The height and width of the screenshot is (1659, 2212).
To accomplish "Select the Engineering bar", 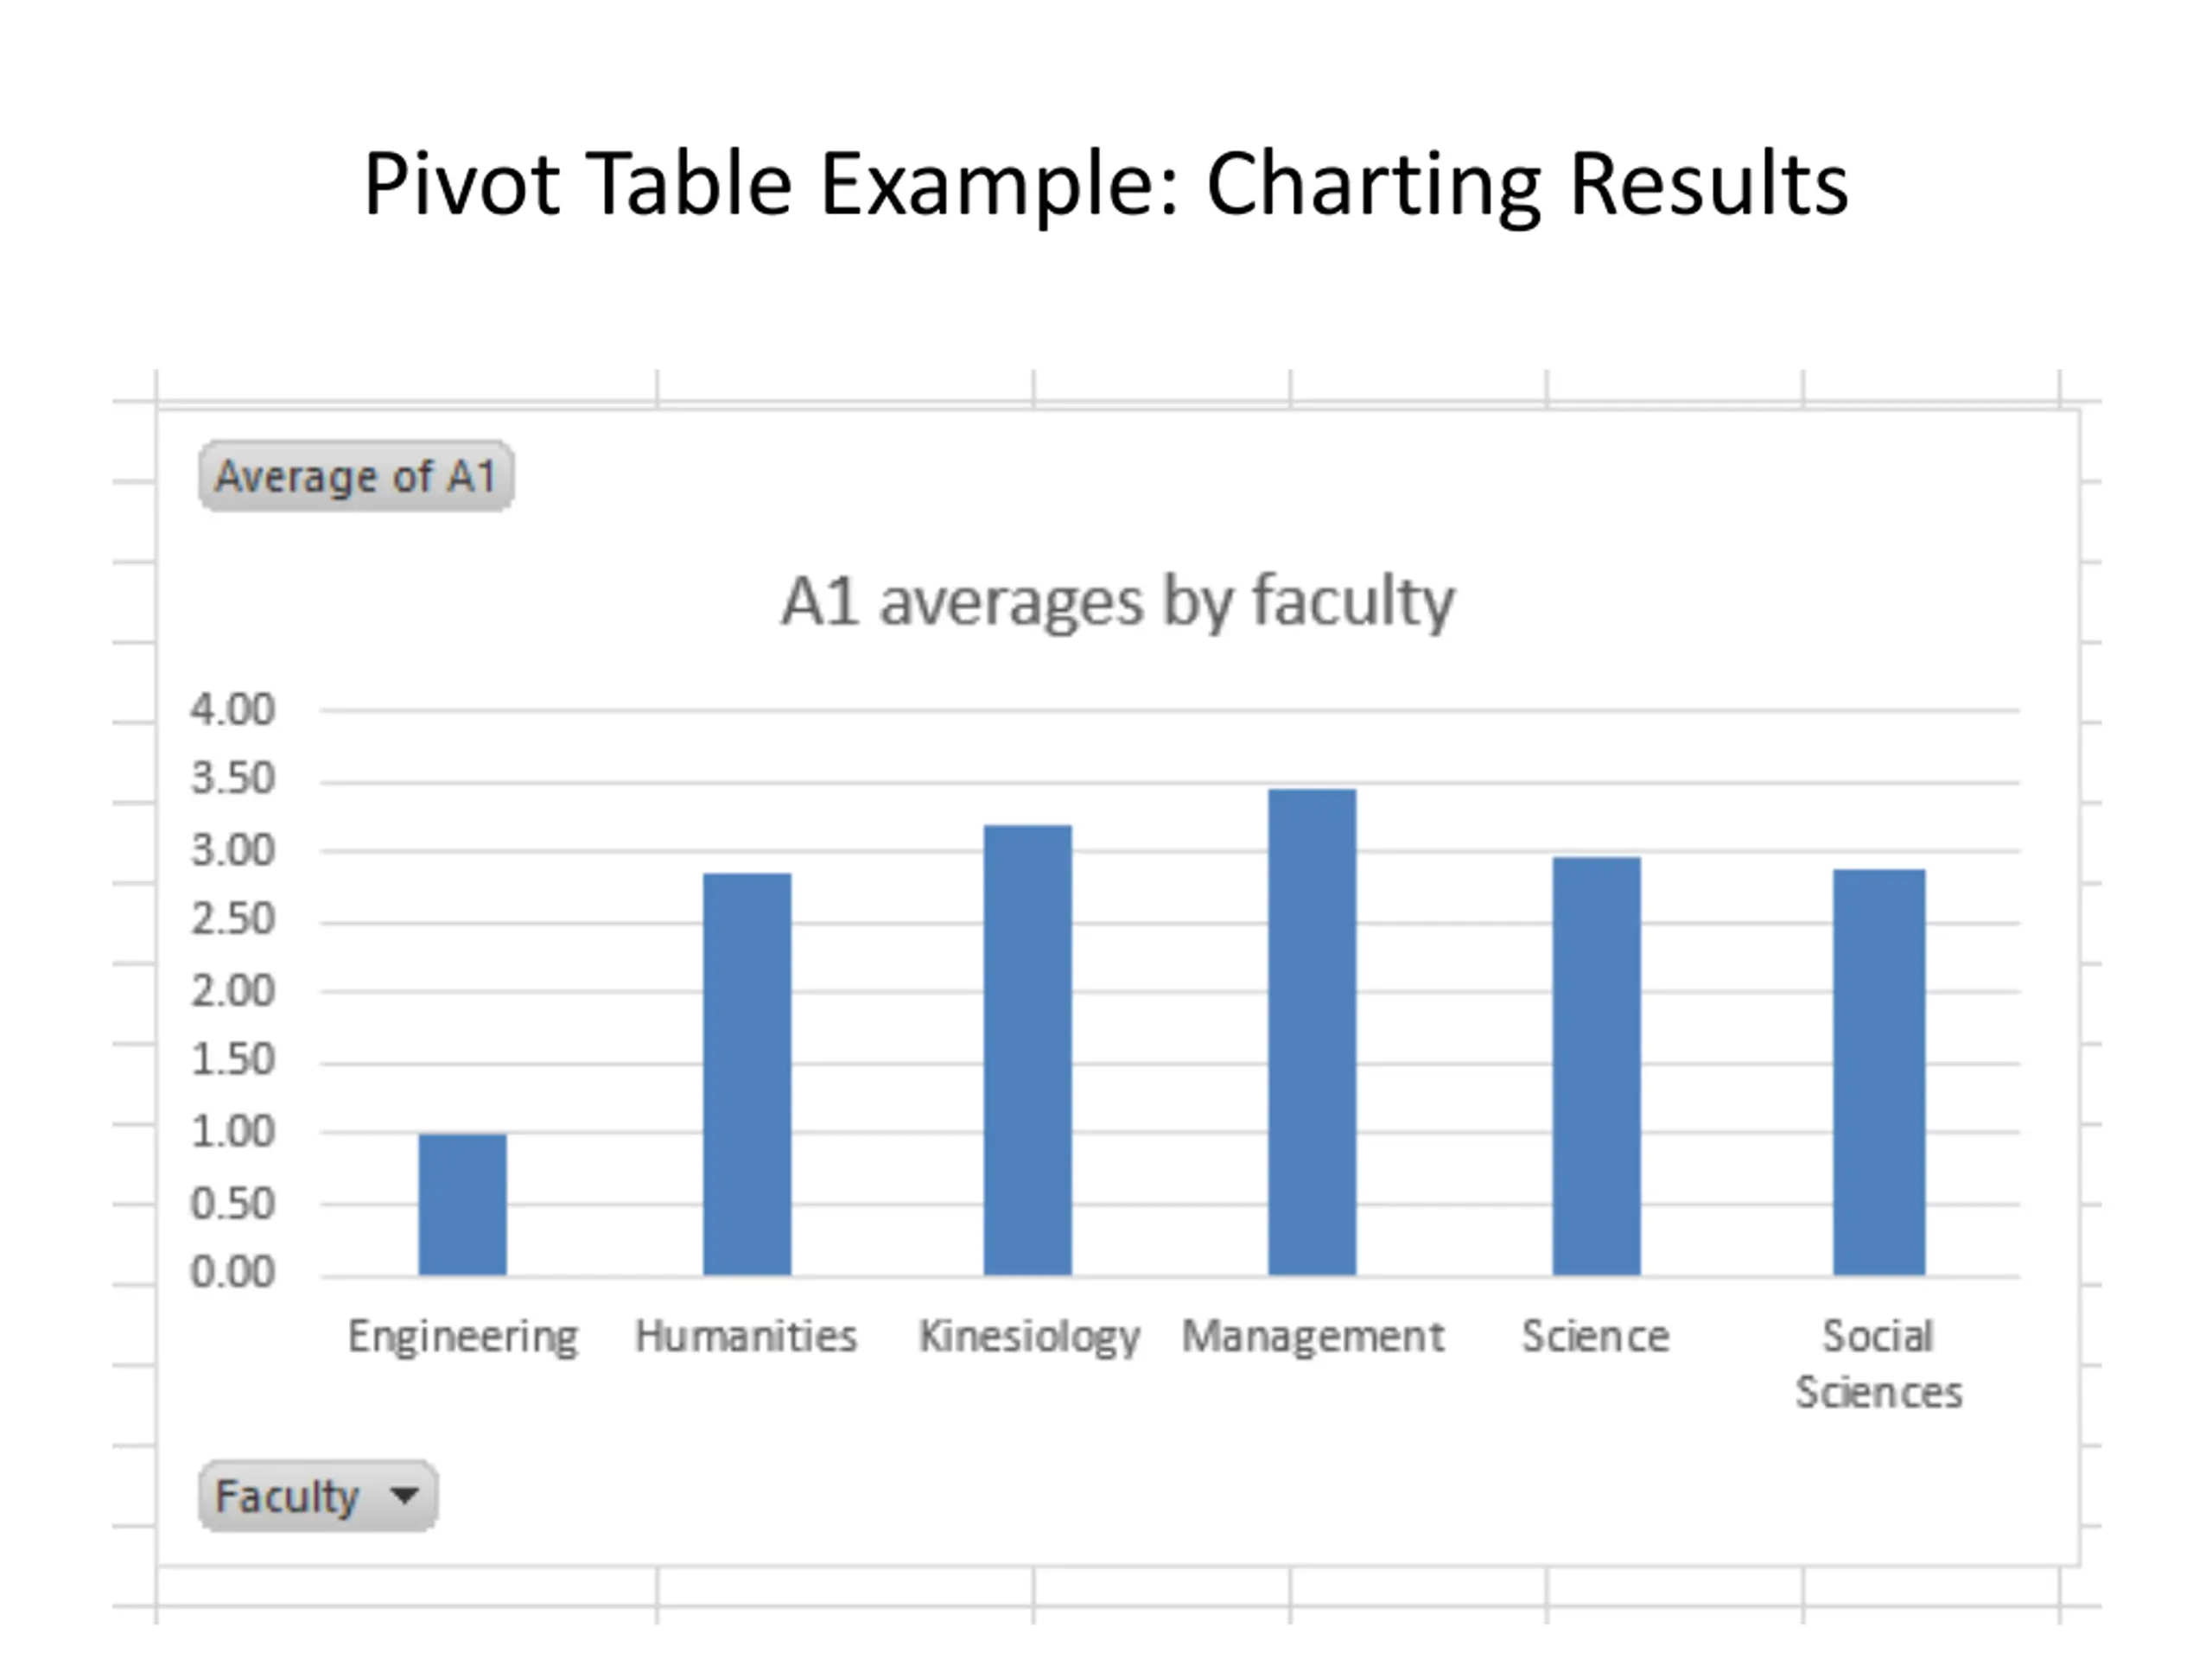I will point(462,1205).
